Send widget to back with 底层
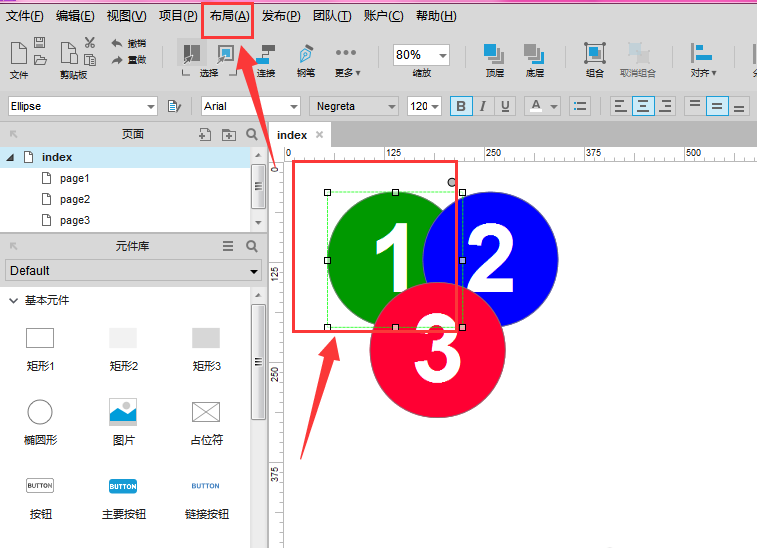The height and width of the screenshot is (548, 757). pos(534,60)
